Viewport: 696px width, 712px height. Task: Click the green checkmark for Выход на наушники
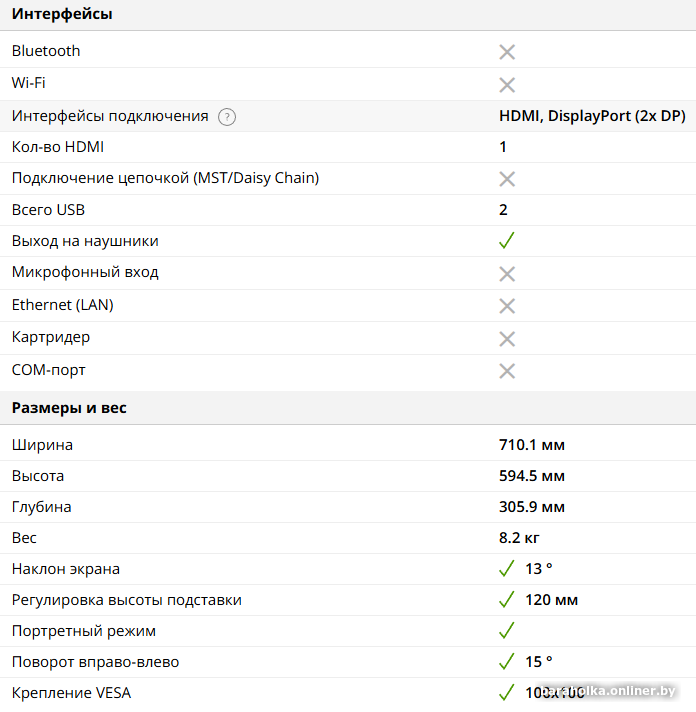[507, 241]
